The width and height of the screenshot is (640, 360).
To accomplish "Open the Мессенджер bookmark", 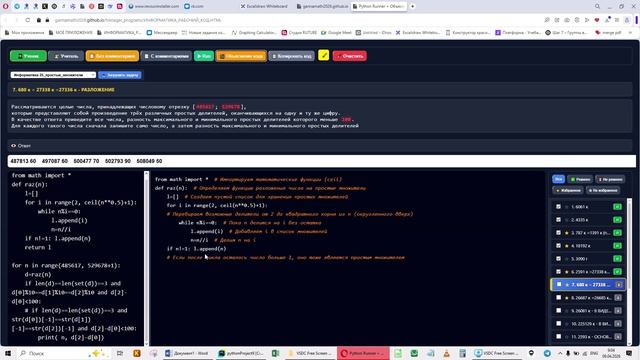I will [162, 33].
